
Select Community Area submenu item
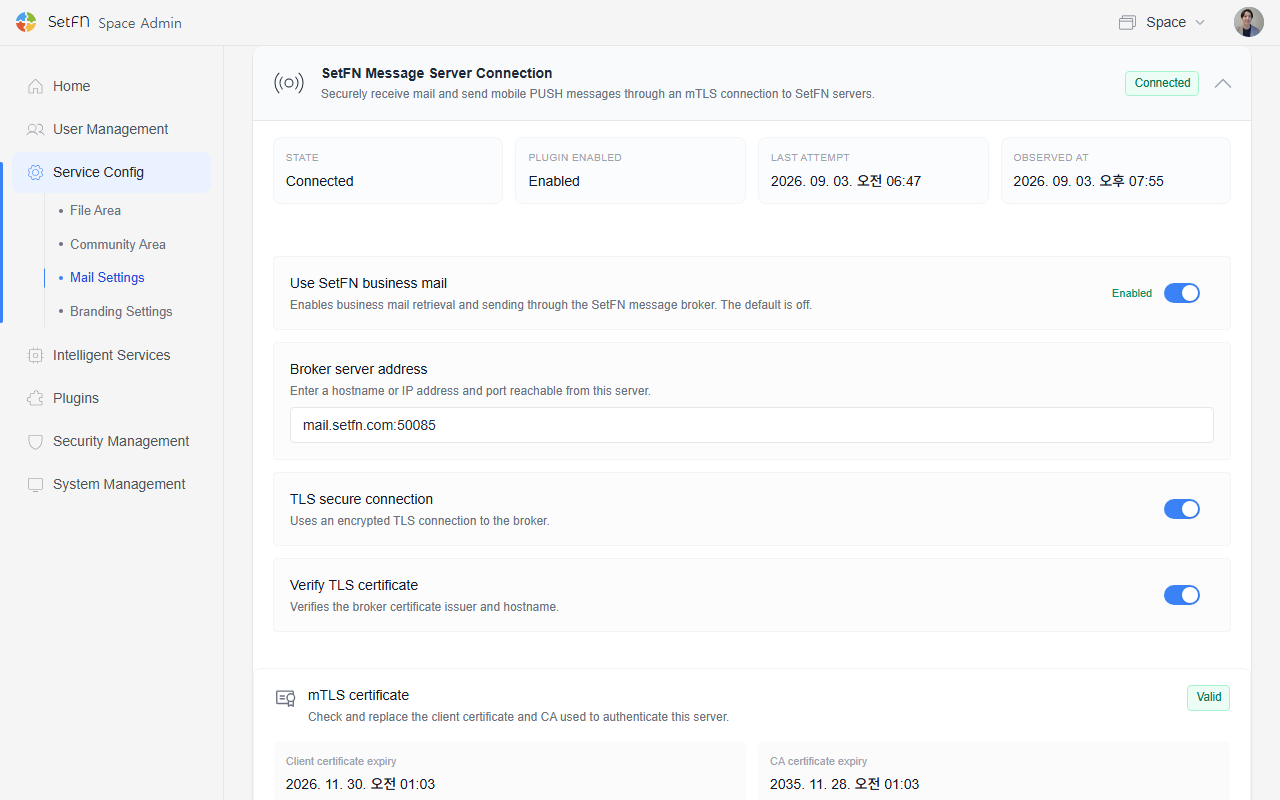117,244
